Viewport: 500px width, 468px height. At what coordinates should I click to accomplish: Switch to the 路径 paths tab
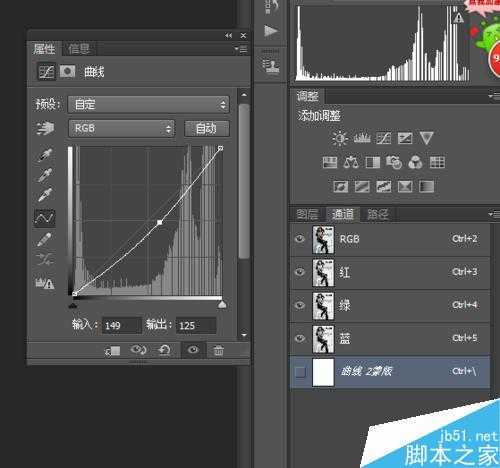point(378,214)
